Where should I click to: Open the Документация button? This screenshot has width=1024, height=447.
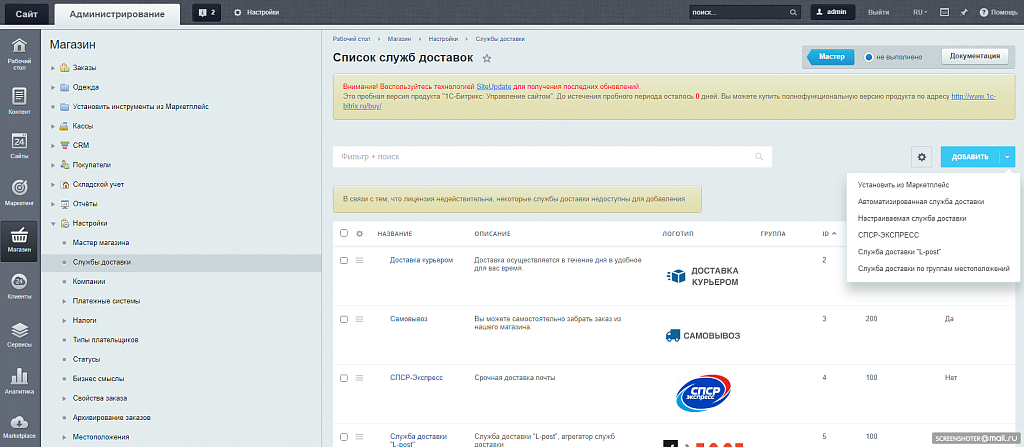[975, 57]
